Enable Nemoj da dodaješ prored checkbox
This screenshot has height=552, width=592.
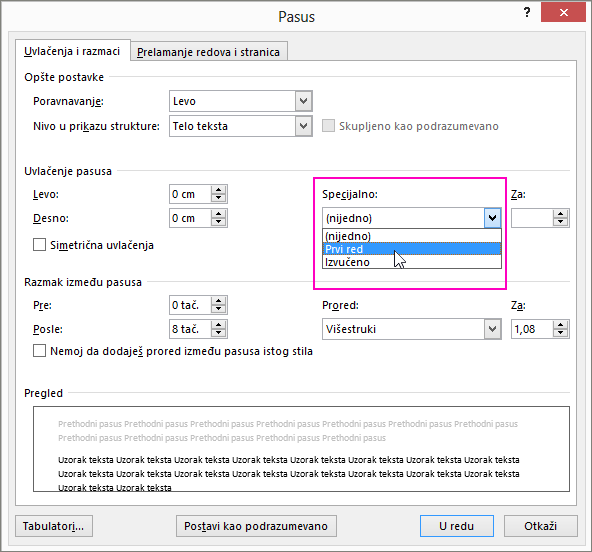point(39,351)
